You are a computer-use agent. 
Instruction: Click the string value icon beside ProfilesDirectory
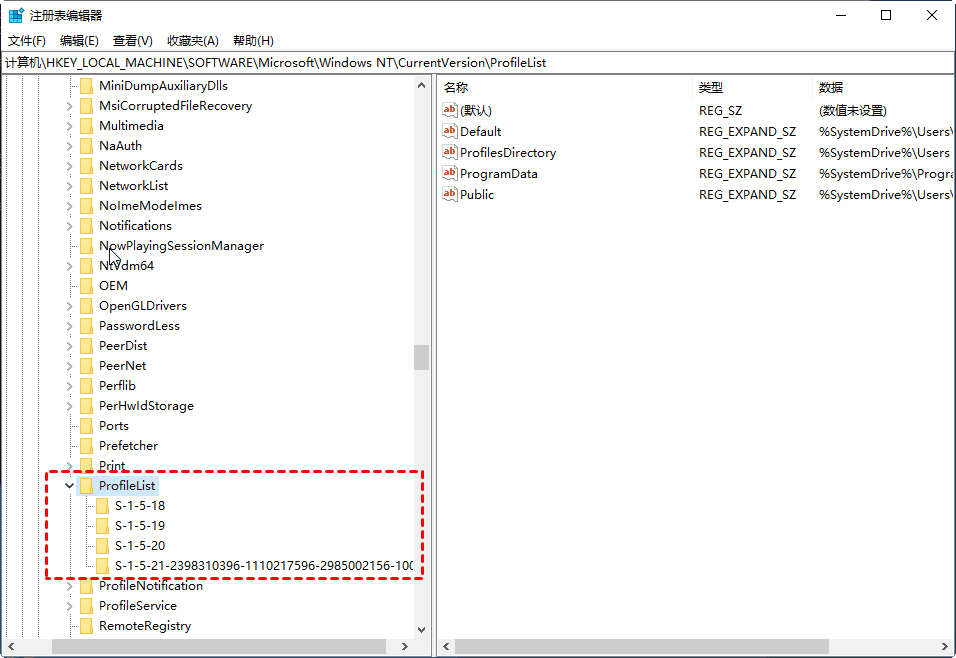coord(450,152)
